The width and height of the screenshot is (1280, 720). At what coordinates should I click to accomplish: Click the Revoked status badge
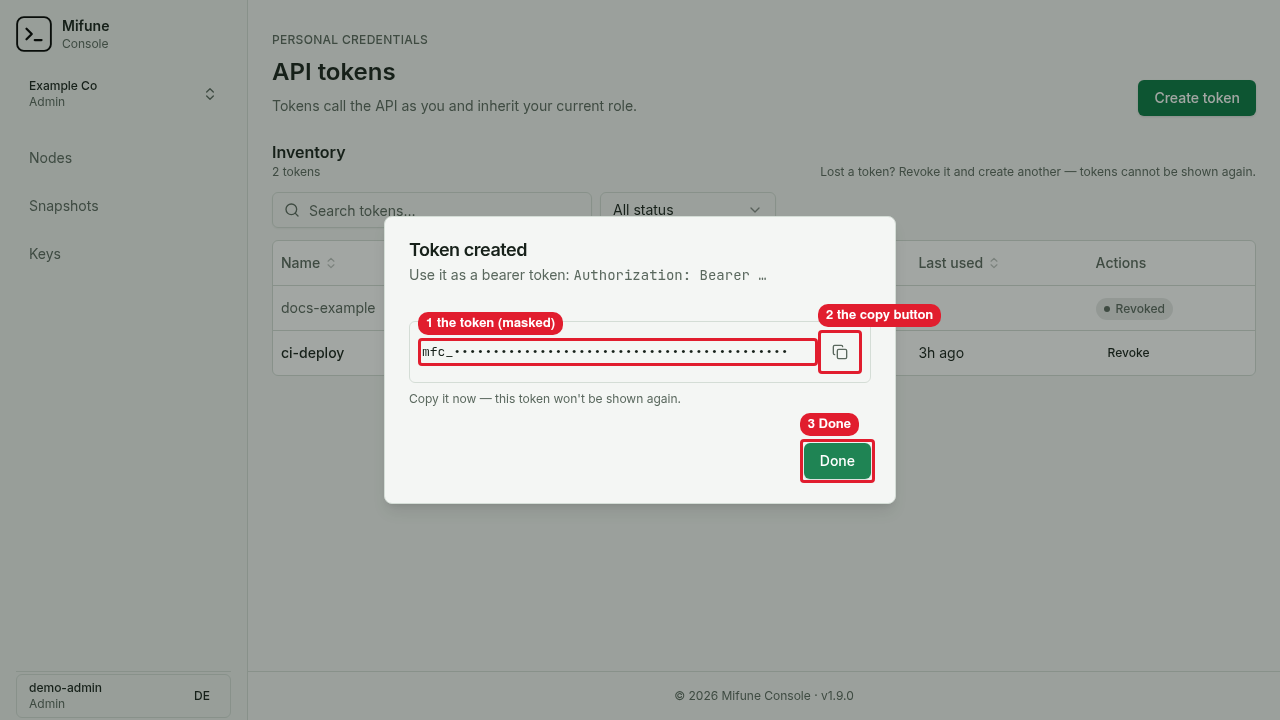tap(1134, 309)
